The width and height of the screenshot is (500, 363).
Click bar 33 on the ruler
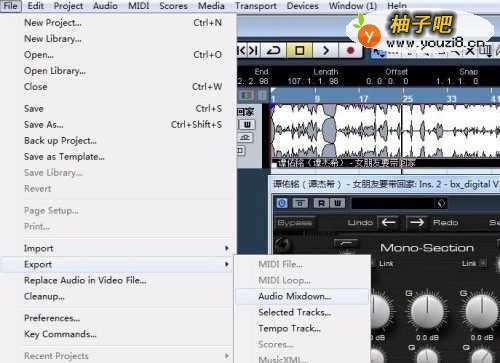(x=451, y=99)
